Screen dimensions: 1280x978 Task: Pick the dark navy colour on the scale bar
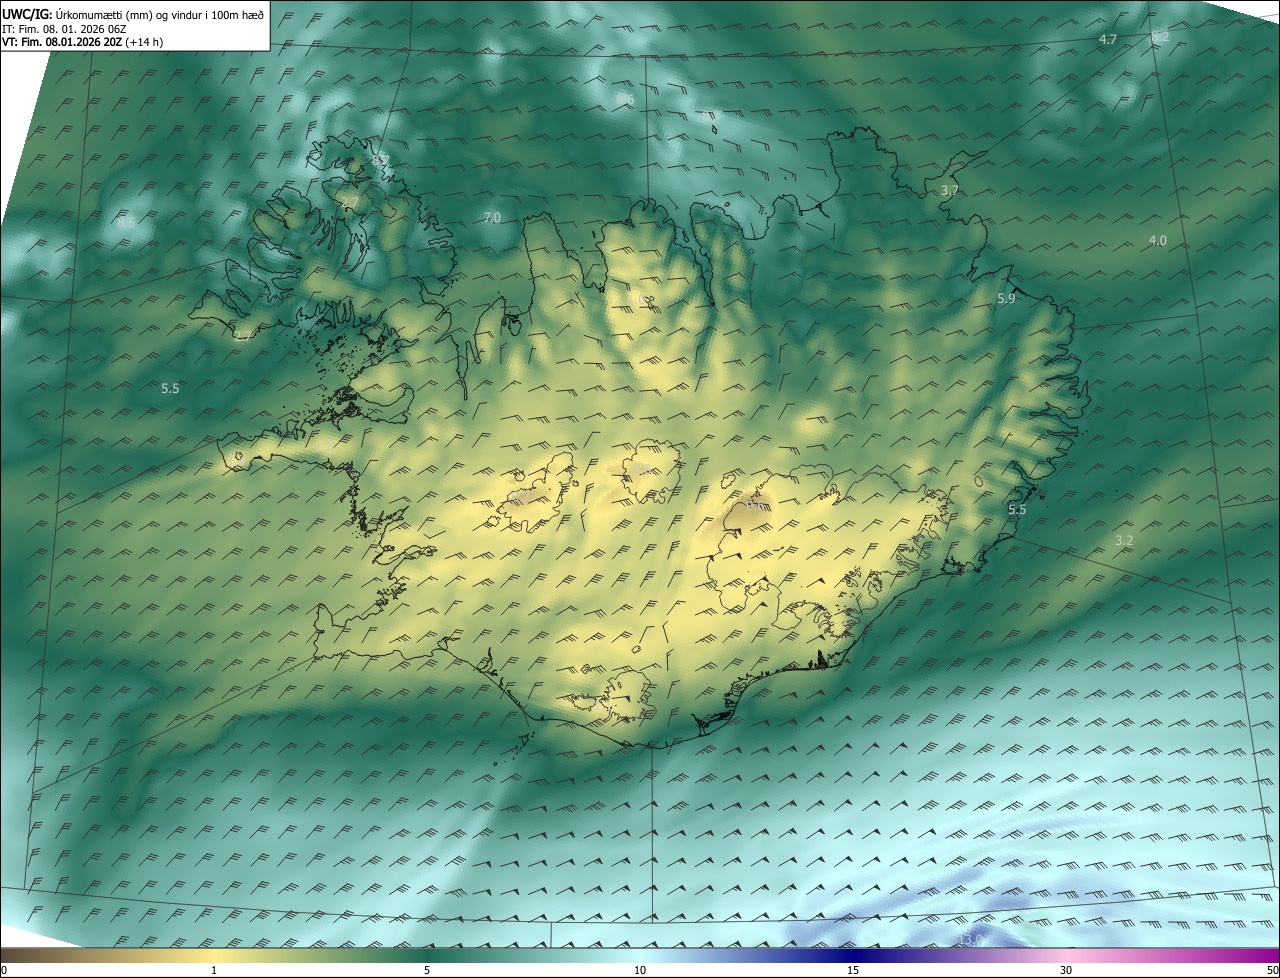[x=853, y=956]
